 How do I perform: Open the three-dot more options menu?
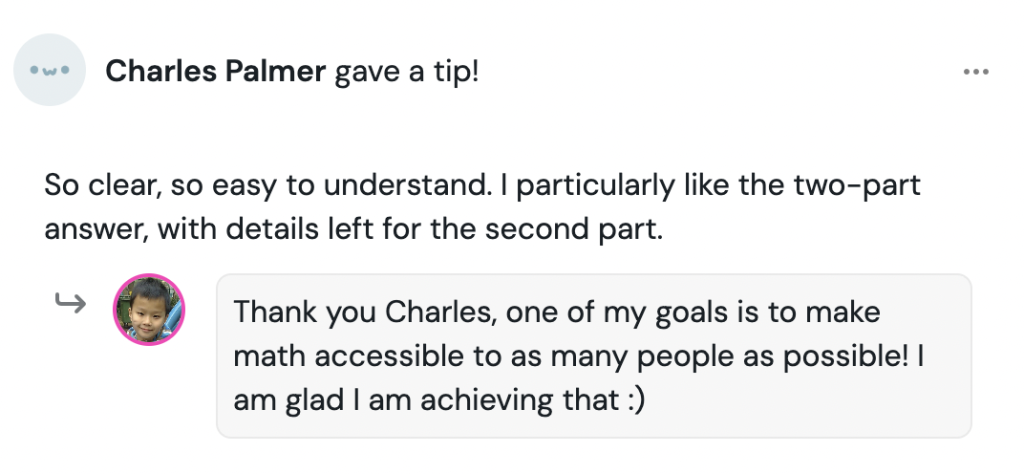pos(975,72)
